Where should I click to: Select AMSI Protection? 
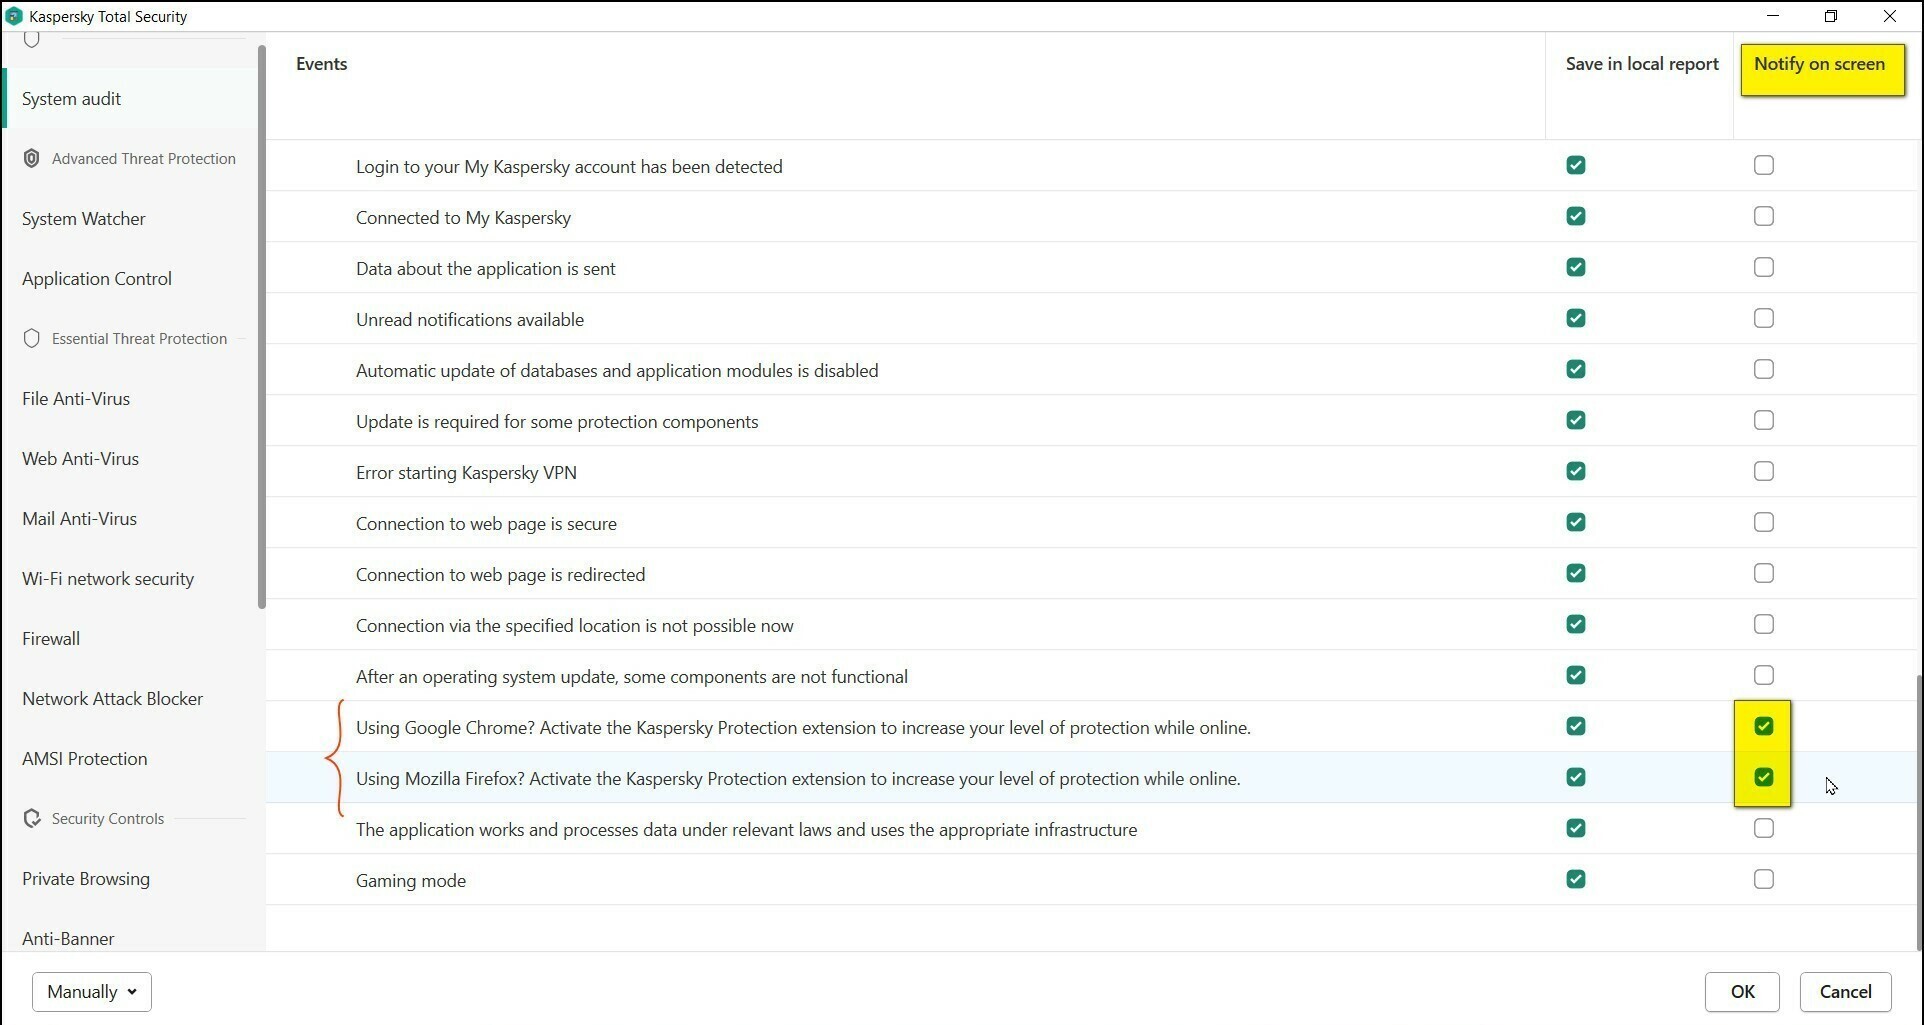click(130, 758)
